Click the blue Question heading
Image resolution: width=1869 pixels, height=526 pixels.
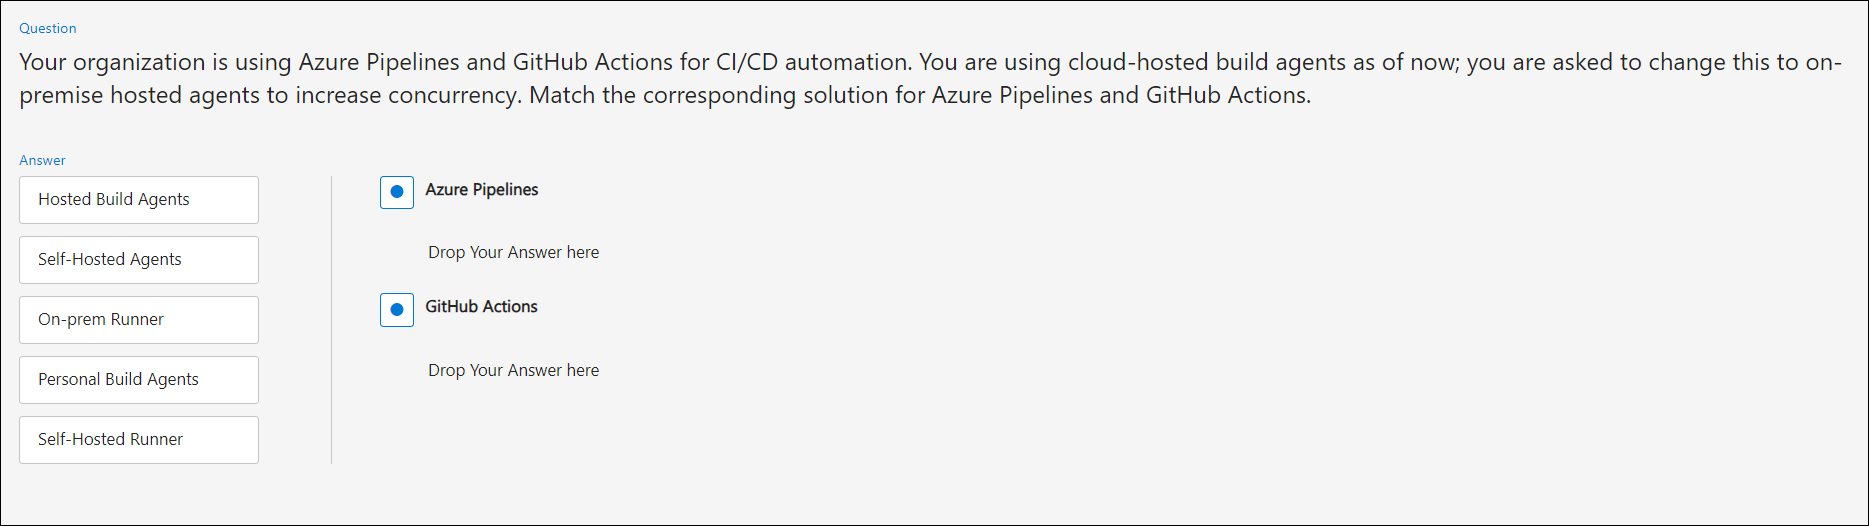click(x=48, y=28)
